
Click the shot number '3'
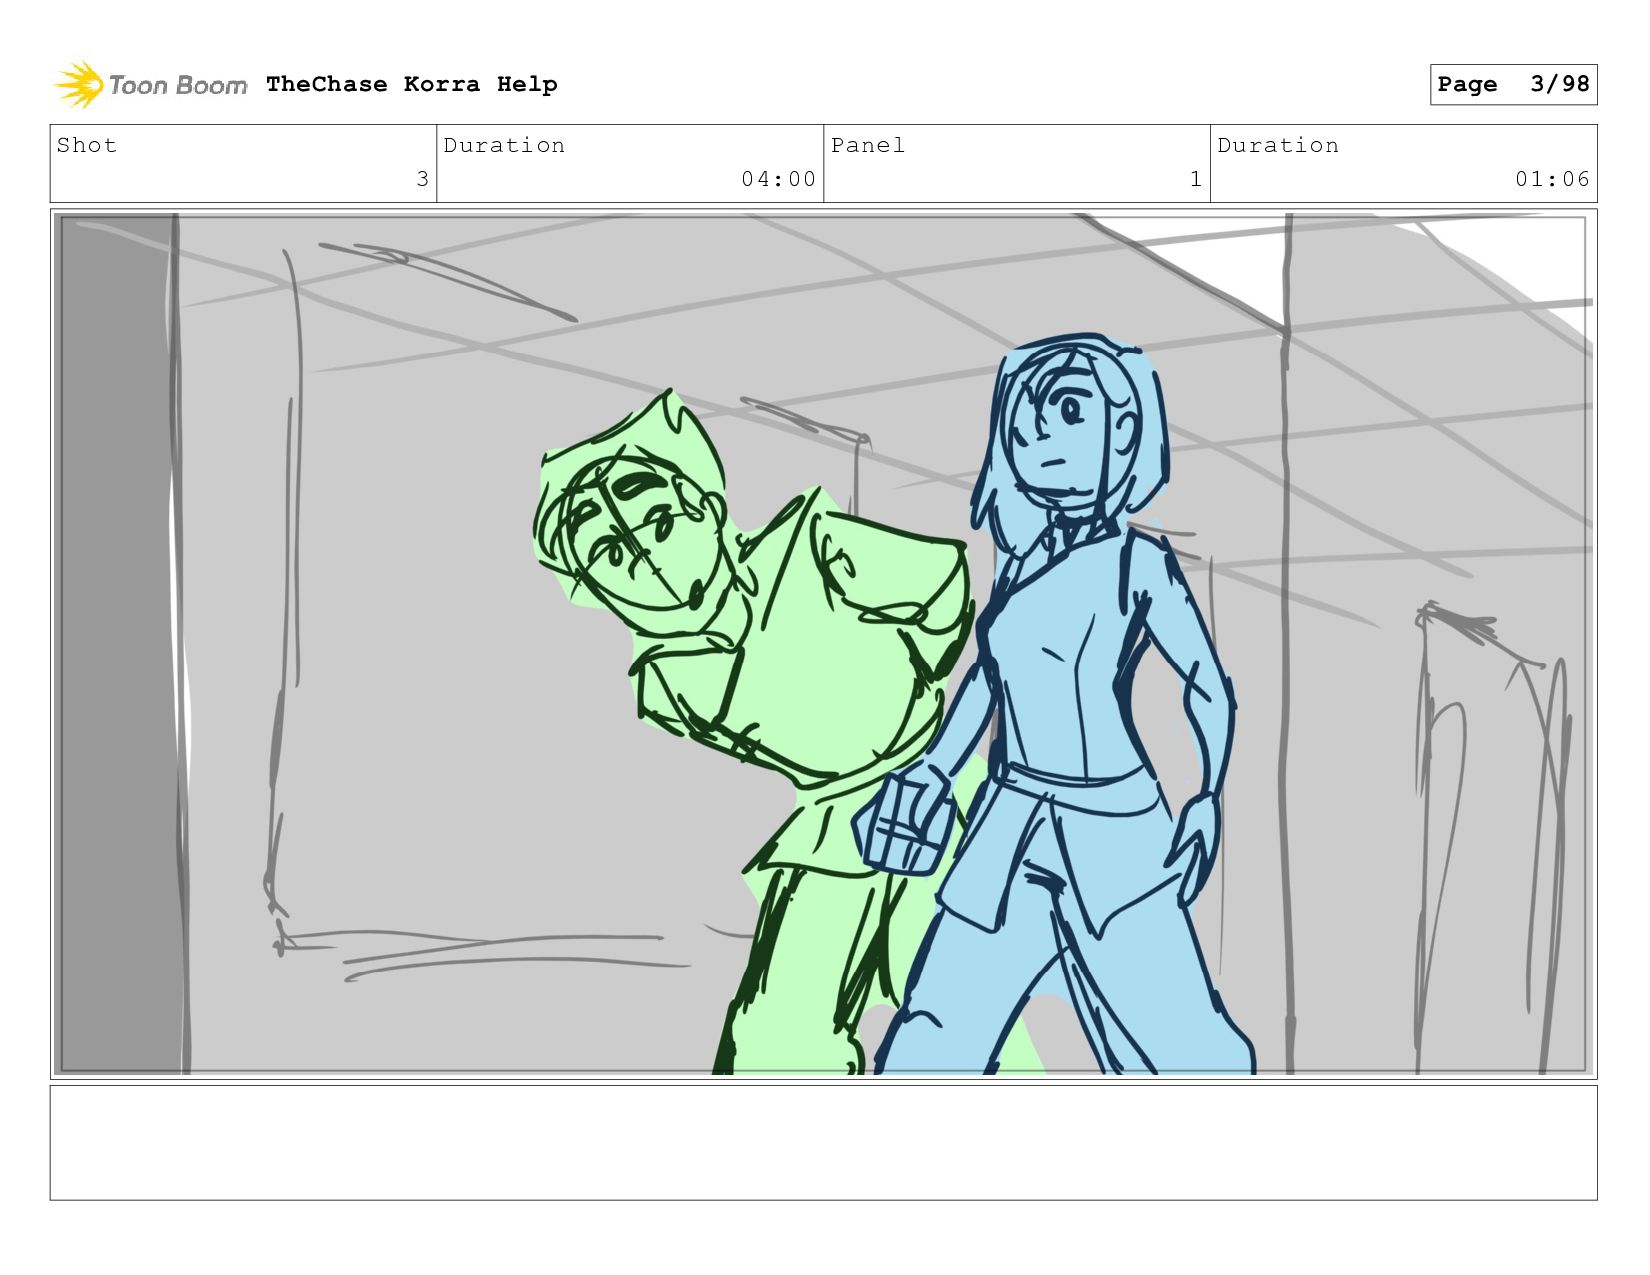(x=422, y=179)
